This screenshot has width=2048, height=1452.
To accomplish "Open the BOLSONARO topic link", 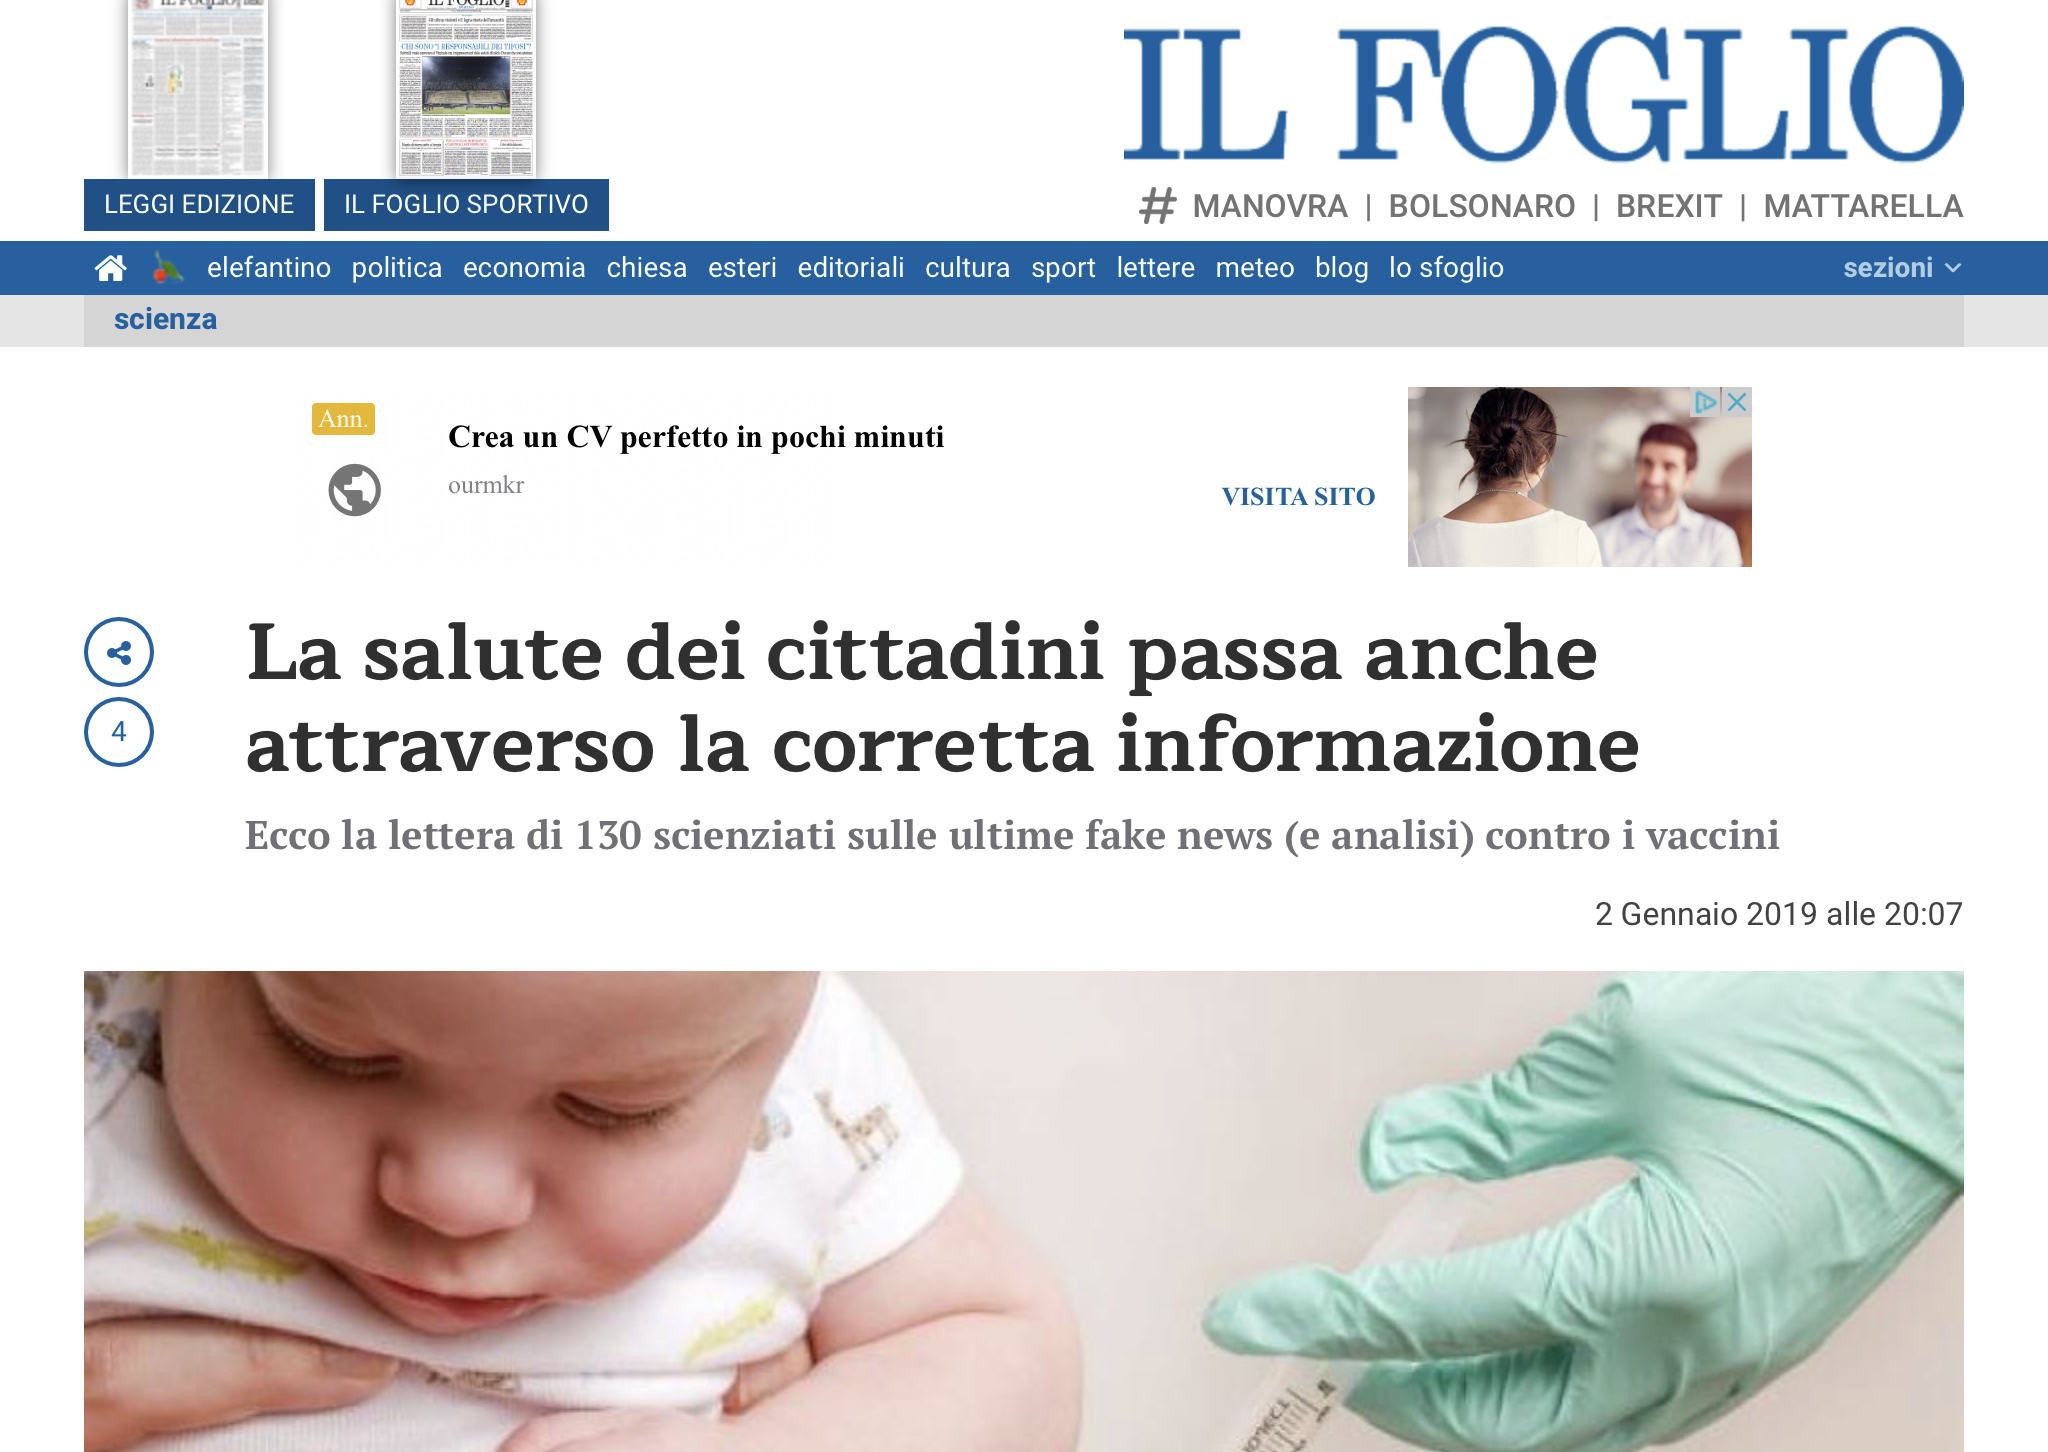I will 1482,206.
